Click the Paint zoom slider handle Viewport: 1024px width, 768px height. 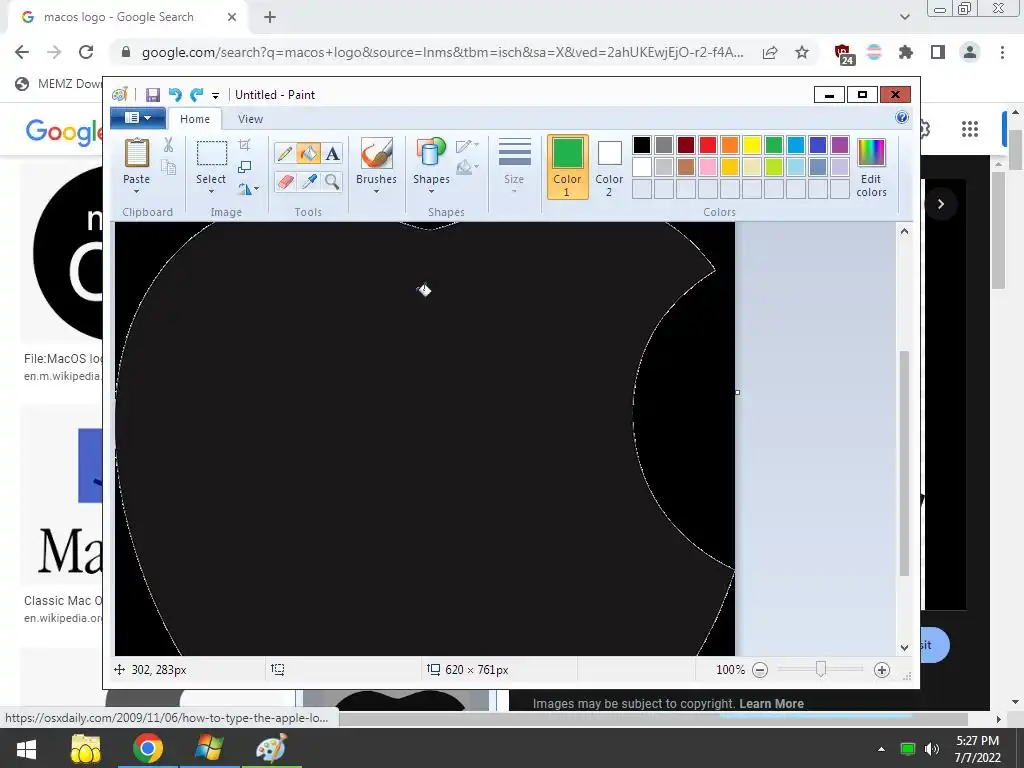[x=821, y=669]
